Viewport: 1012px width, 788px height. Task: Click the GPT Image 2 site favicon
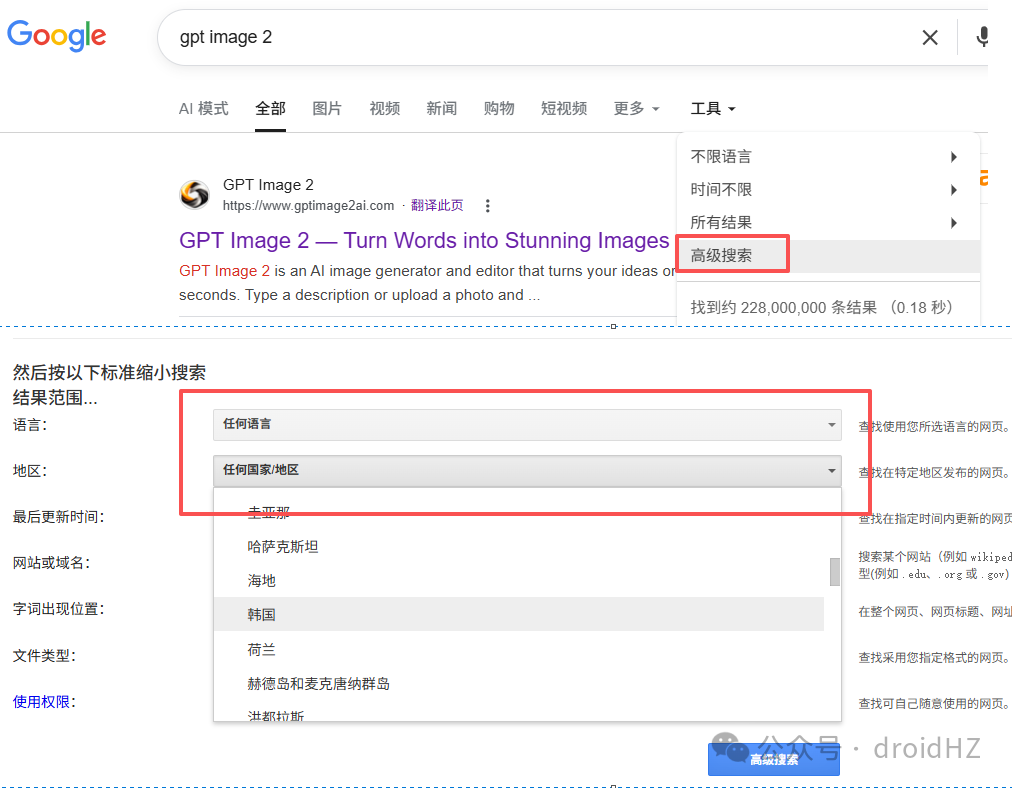click(194, 194)
